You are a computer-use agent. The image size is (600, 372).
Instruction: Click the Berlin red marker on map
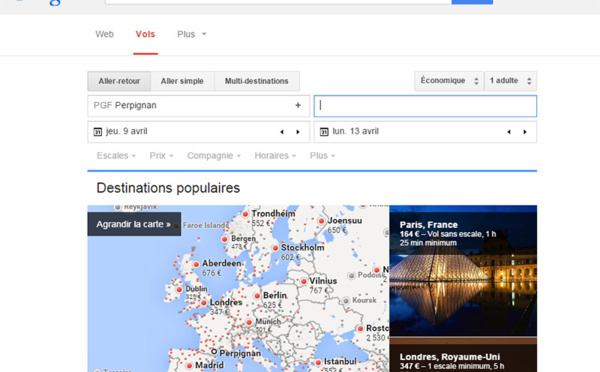coord(257,296)
